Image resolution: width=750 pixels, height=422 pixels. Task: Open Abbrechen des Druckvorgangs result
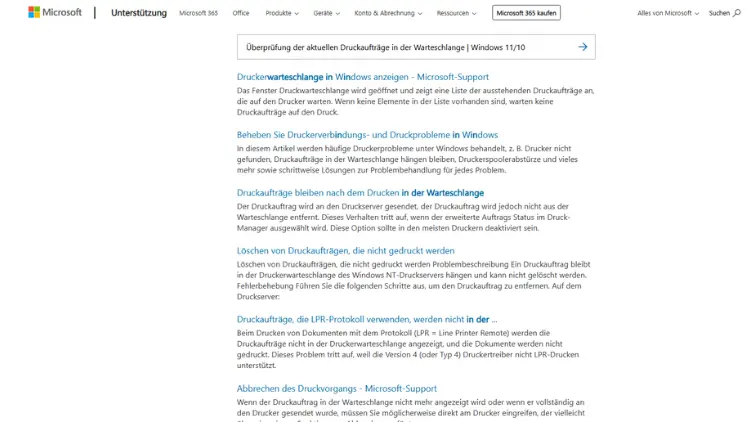point(337,389)
